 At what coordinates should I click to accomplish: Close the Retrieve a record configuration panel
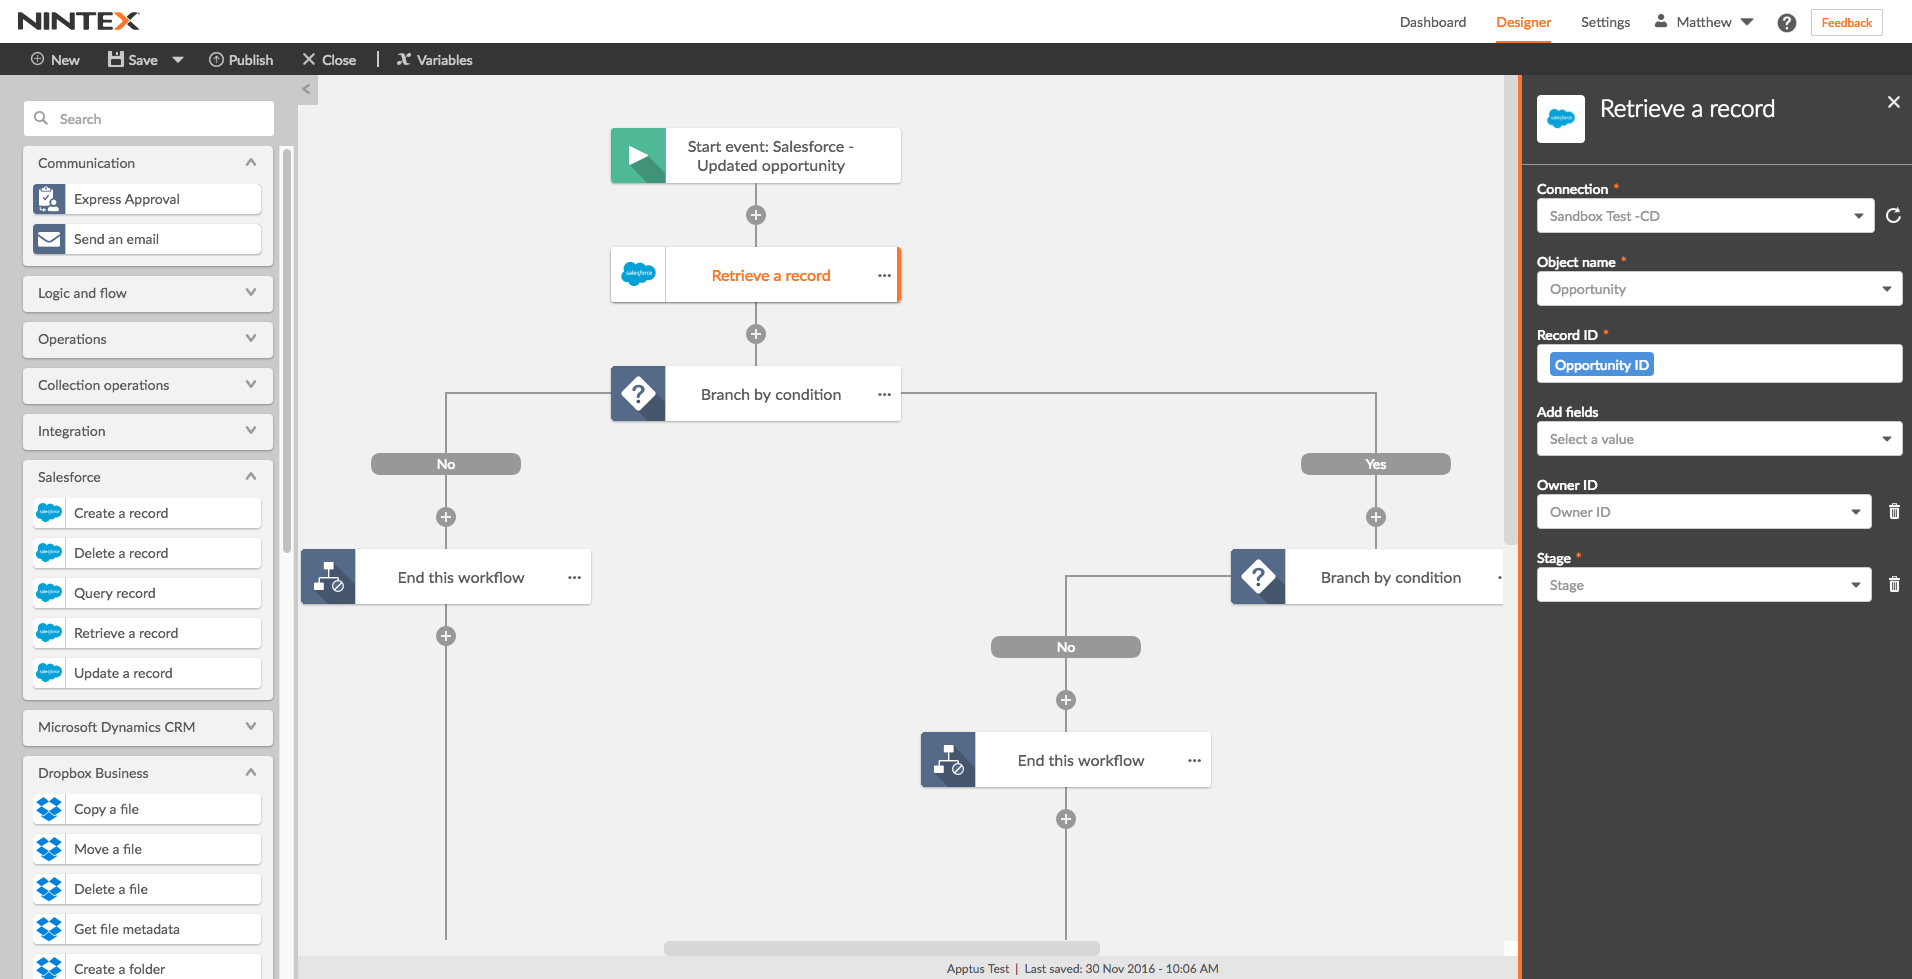tap(1893, 102)
